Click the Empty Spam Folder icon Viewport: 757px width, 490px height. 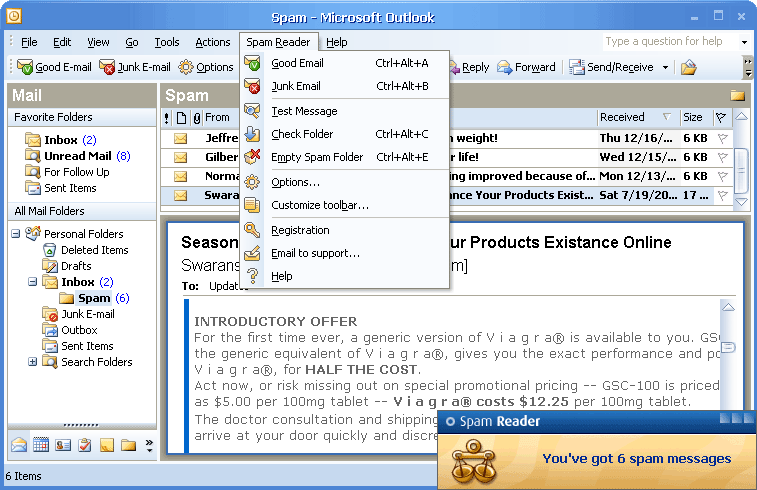pos(252,157)
